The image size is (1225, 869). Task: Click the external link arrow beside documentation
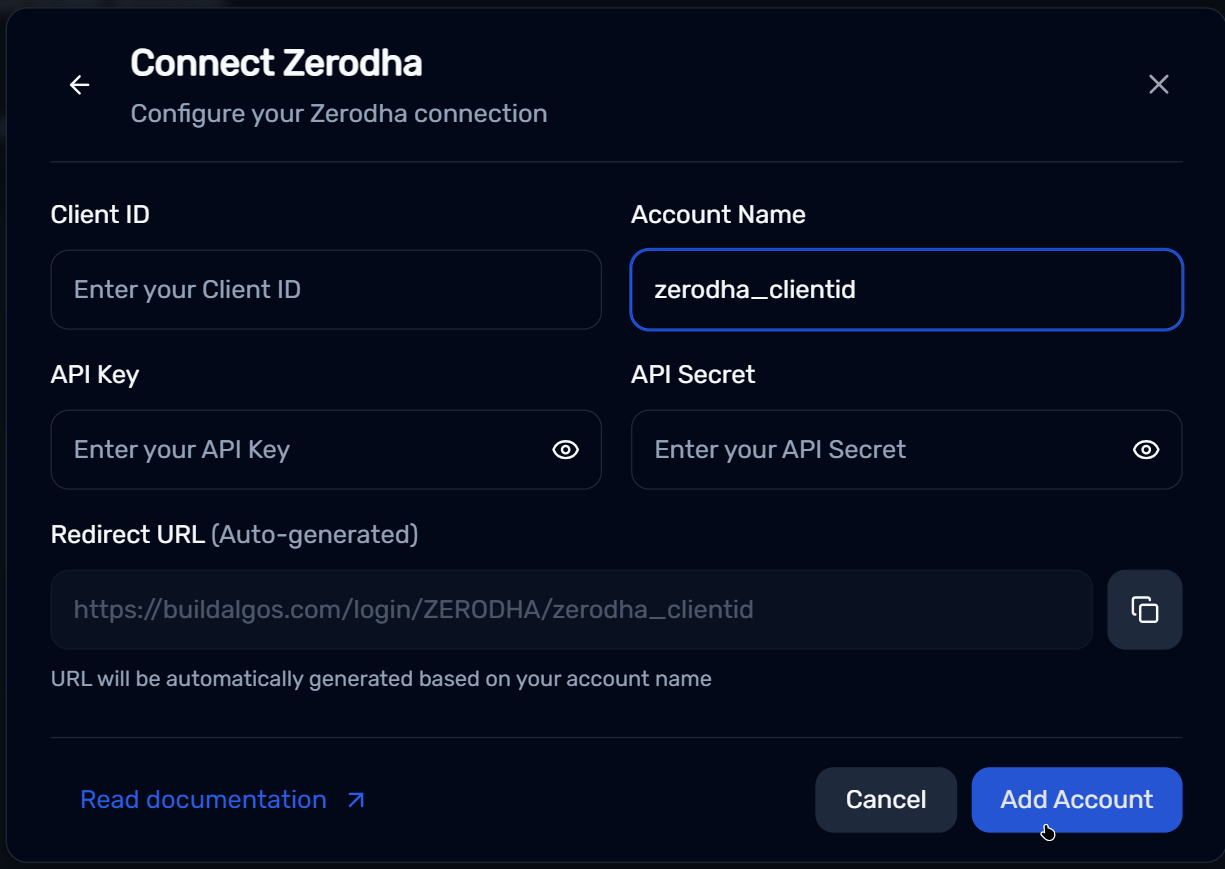[x=356, y=800]
